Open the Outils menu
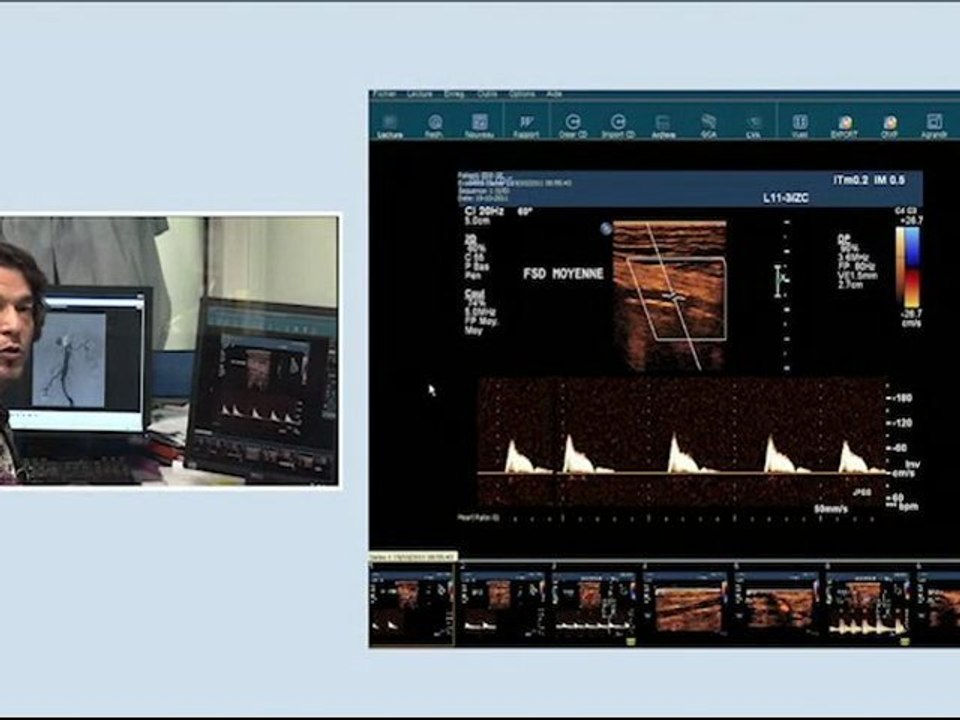The height and width of the screenshot is (720, 960). pos(487,94)
